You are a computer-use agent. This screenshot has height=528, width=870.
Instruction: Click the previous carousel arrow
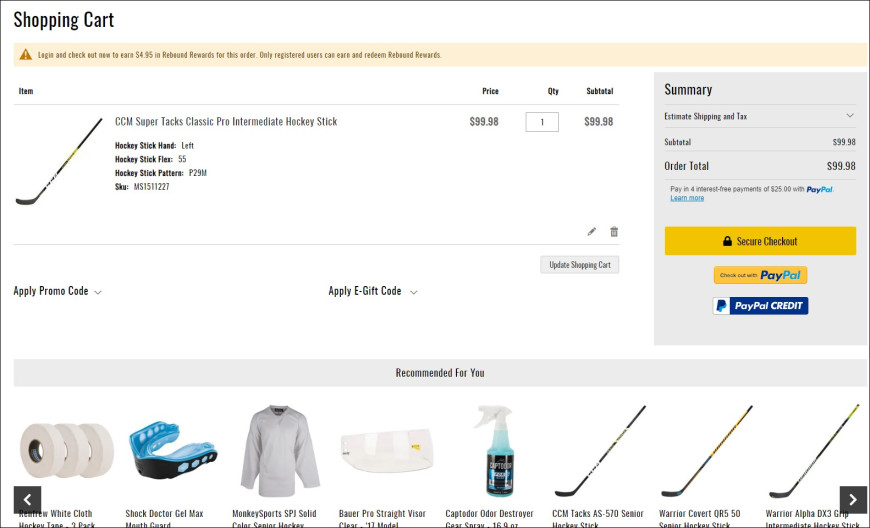[27, 499]
